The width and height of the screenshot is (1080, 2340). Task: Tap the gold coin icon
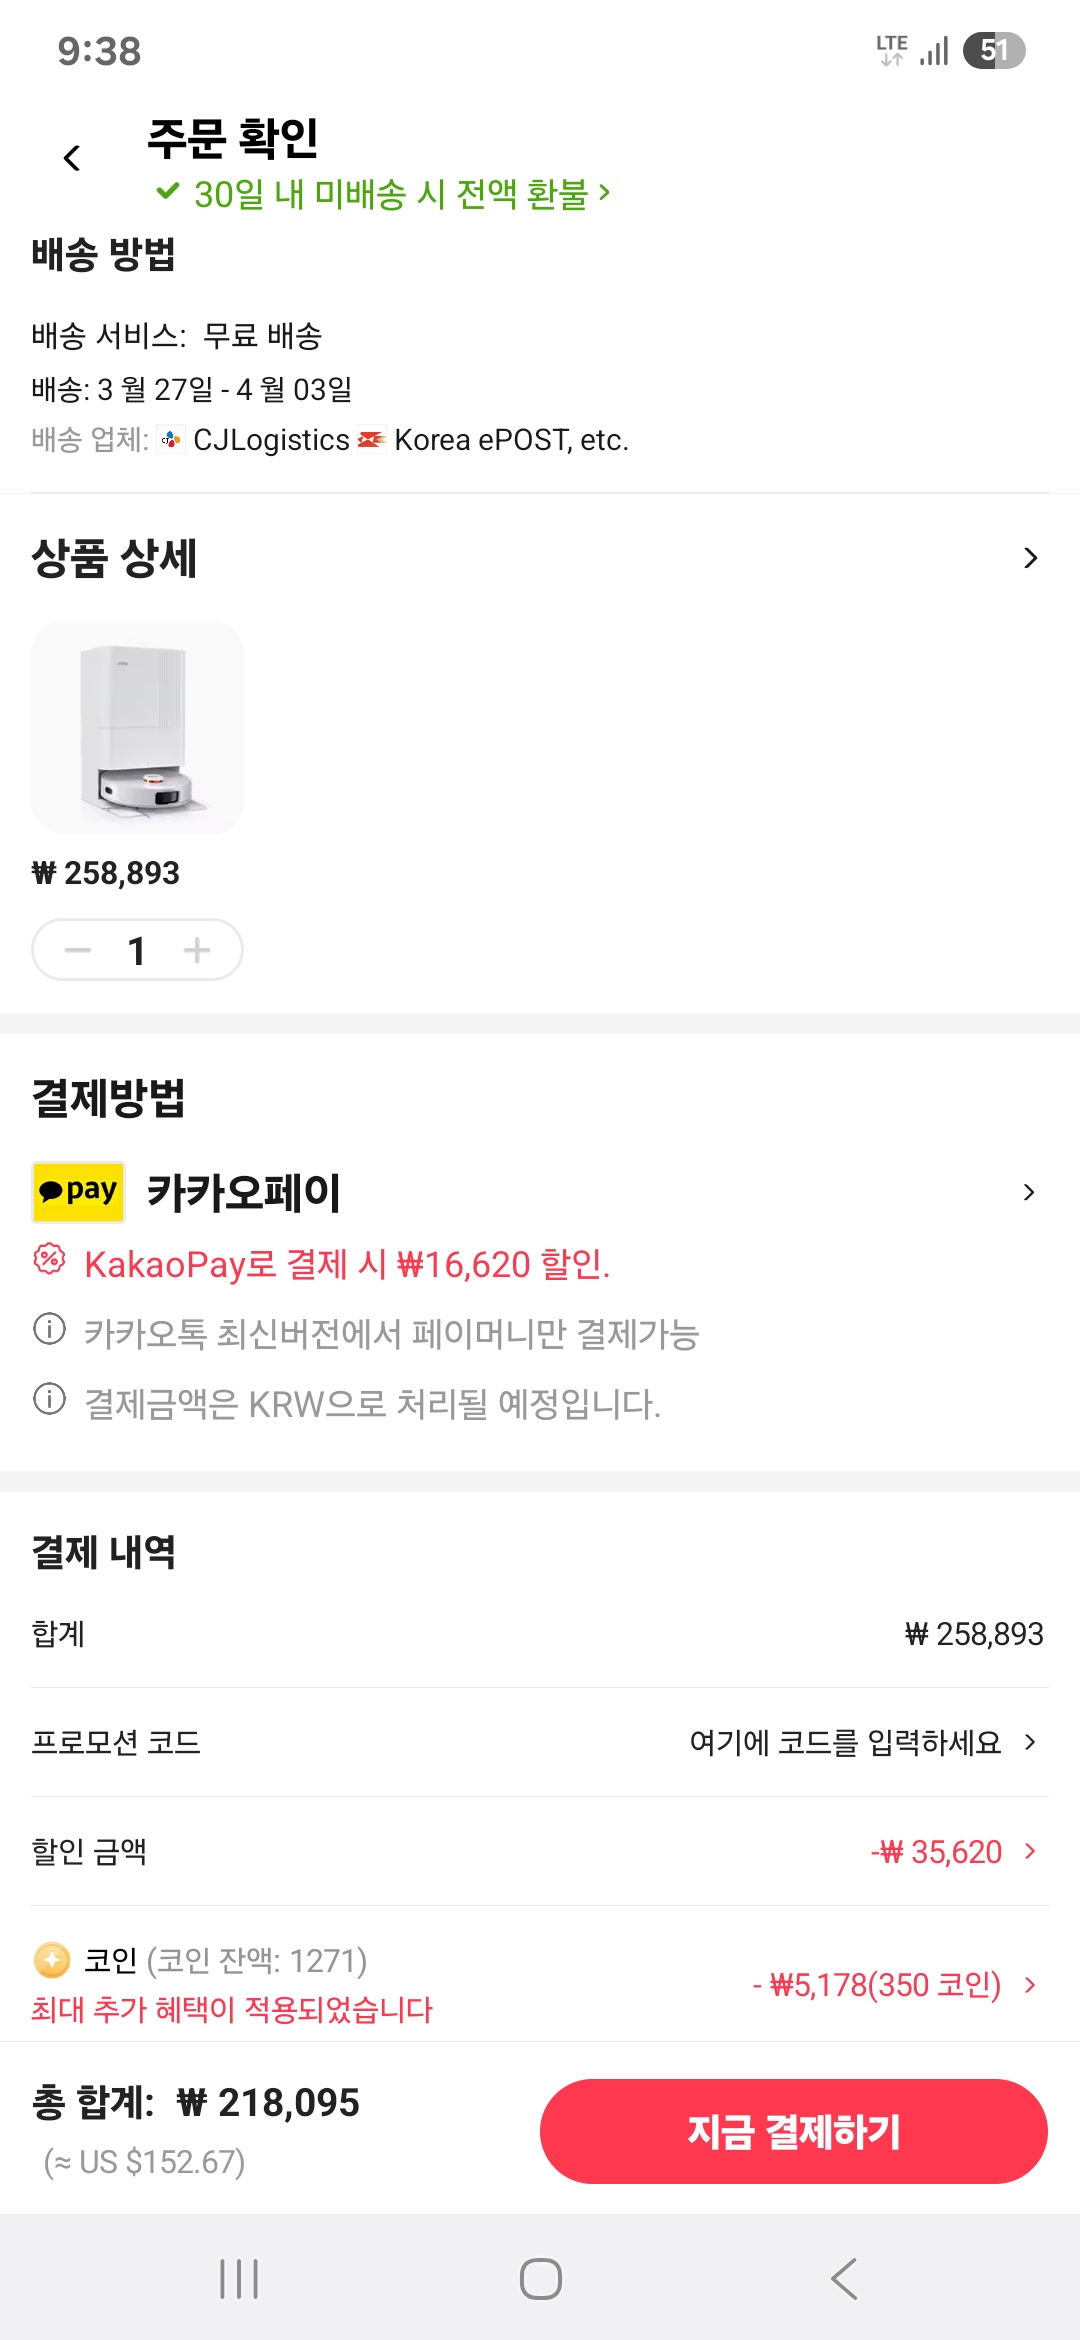(52, 1960)
